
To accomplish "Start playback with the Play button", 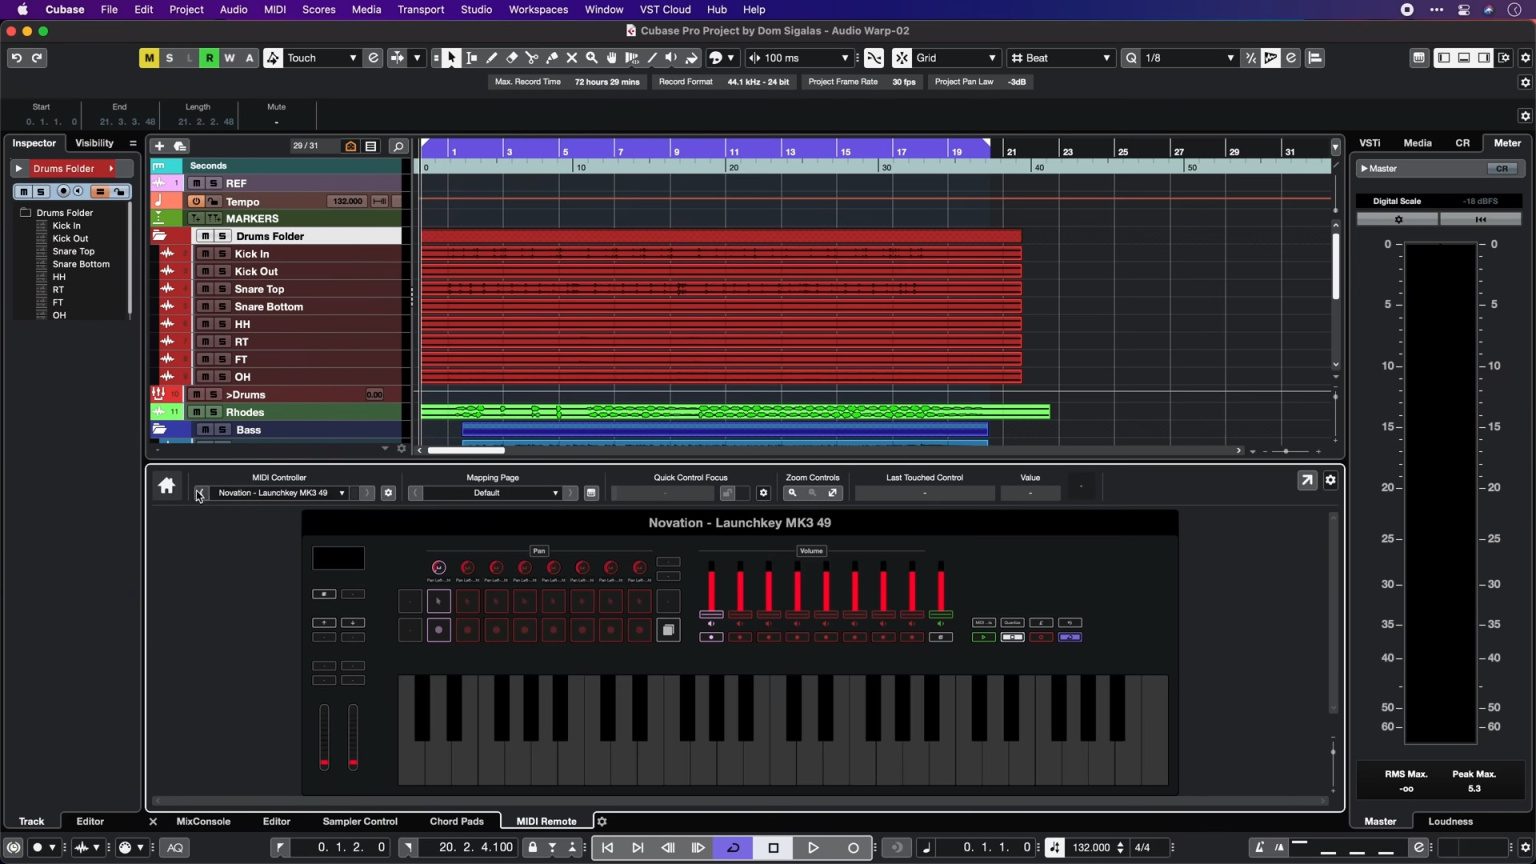I will [x=813, y=847].
